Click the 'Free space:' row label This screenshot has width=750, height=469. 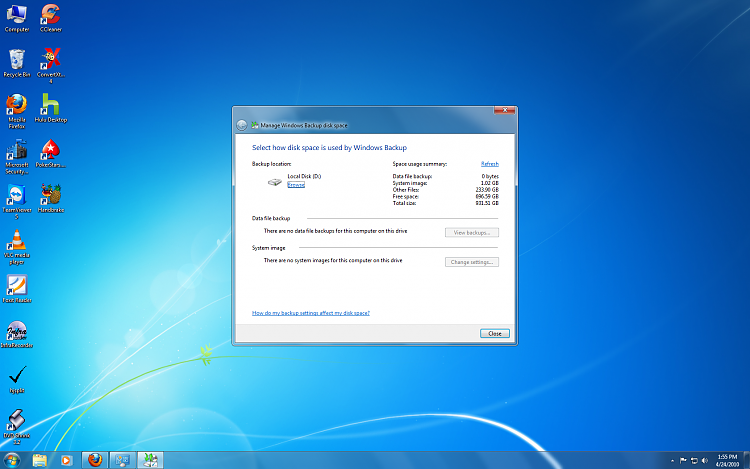point(406,196)
